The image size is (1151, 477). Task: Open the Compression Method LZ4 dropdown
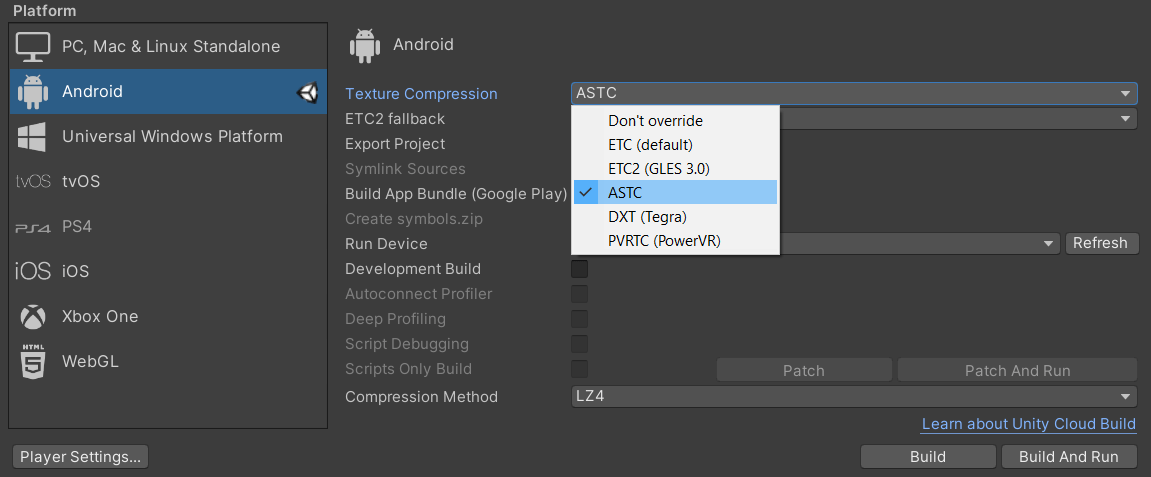click(x=854, y=397)
